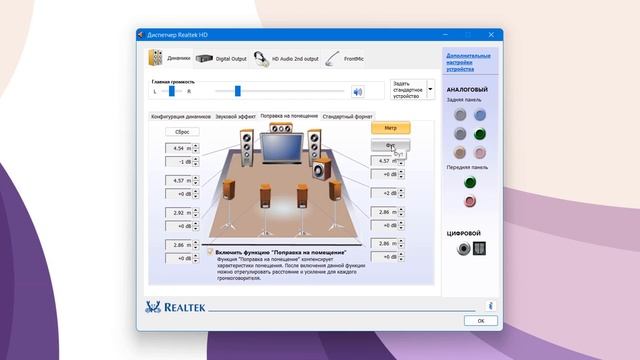The width and height of the screenshot is (640, 360).
Task: Select the Метр units button
Action: 391,128
